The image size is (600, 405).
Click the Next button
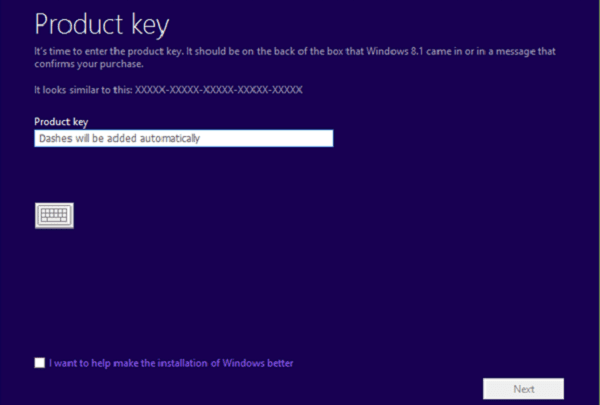coord(523,389)
